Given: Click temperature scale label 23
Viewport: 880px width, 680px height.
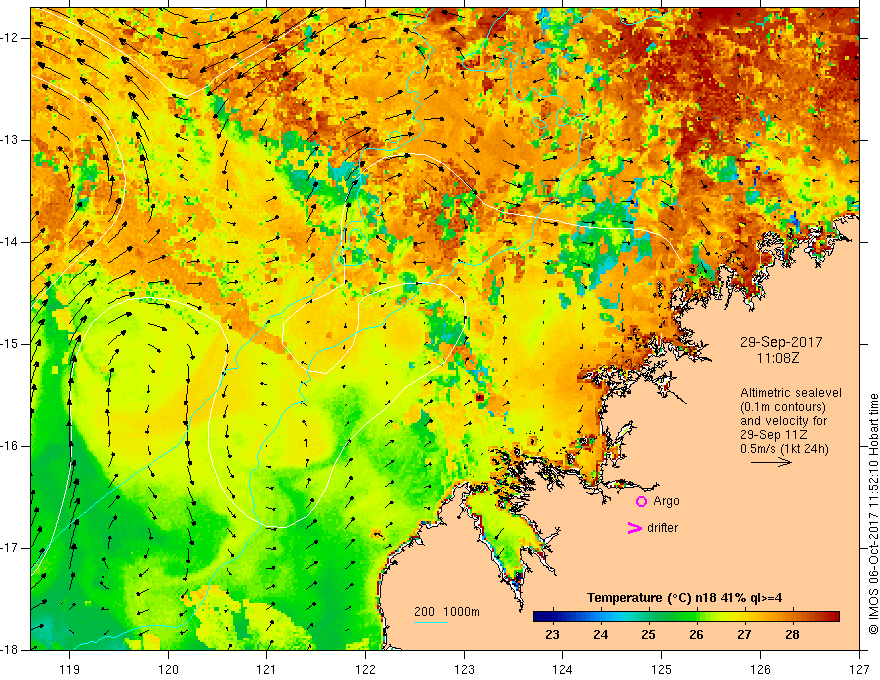Looking at the screenshot, I should click(553, 635).
